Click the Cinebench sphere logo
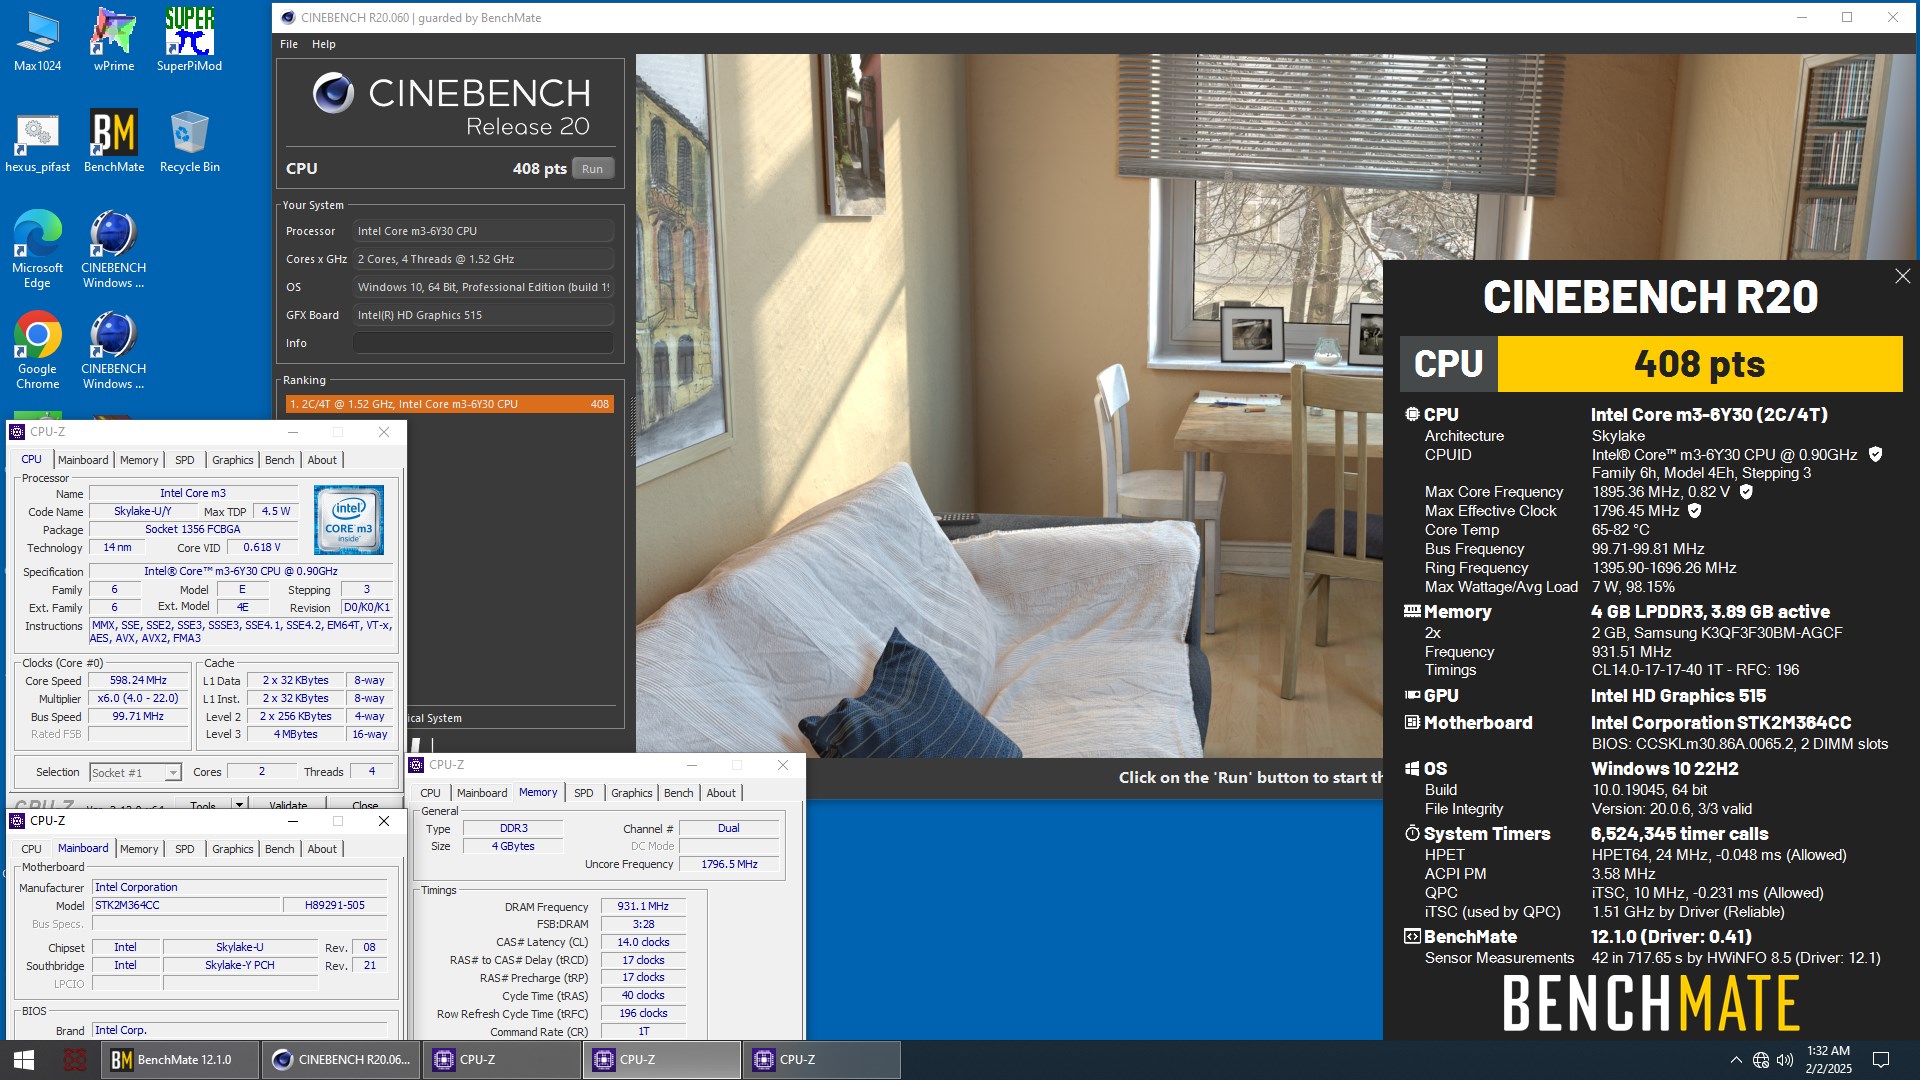Viewport: 1920px width, 1080px height. [333, 93]
